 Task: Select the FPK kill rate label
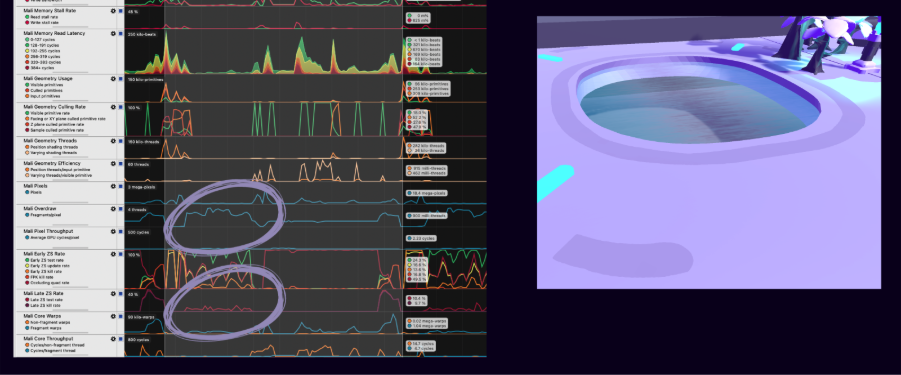43,277
